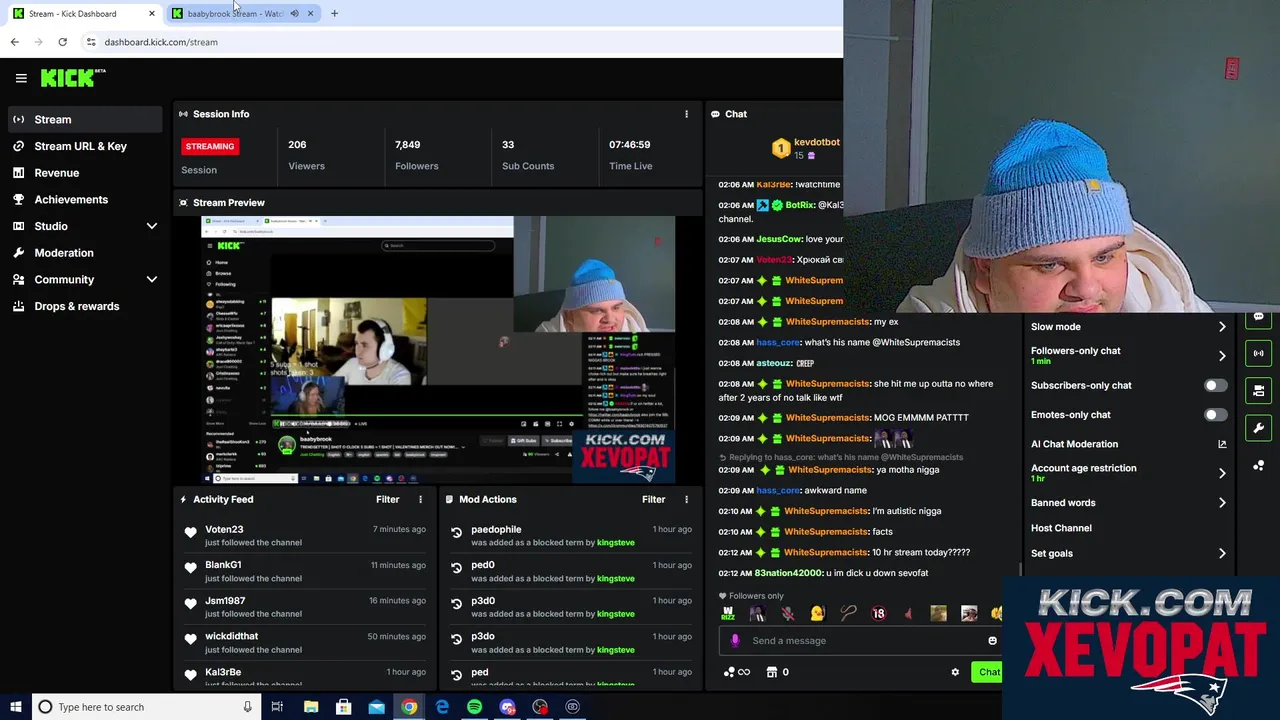Open File Explorer from the taskbar
Image resolution: width=1280 pixels, height=720 pixels.
coord(310,707)
